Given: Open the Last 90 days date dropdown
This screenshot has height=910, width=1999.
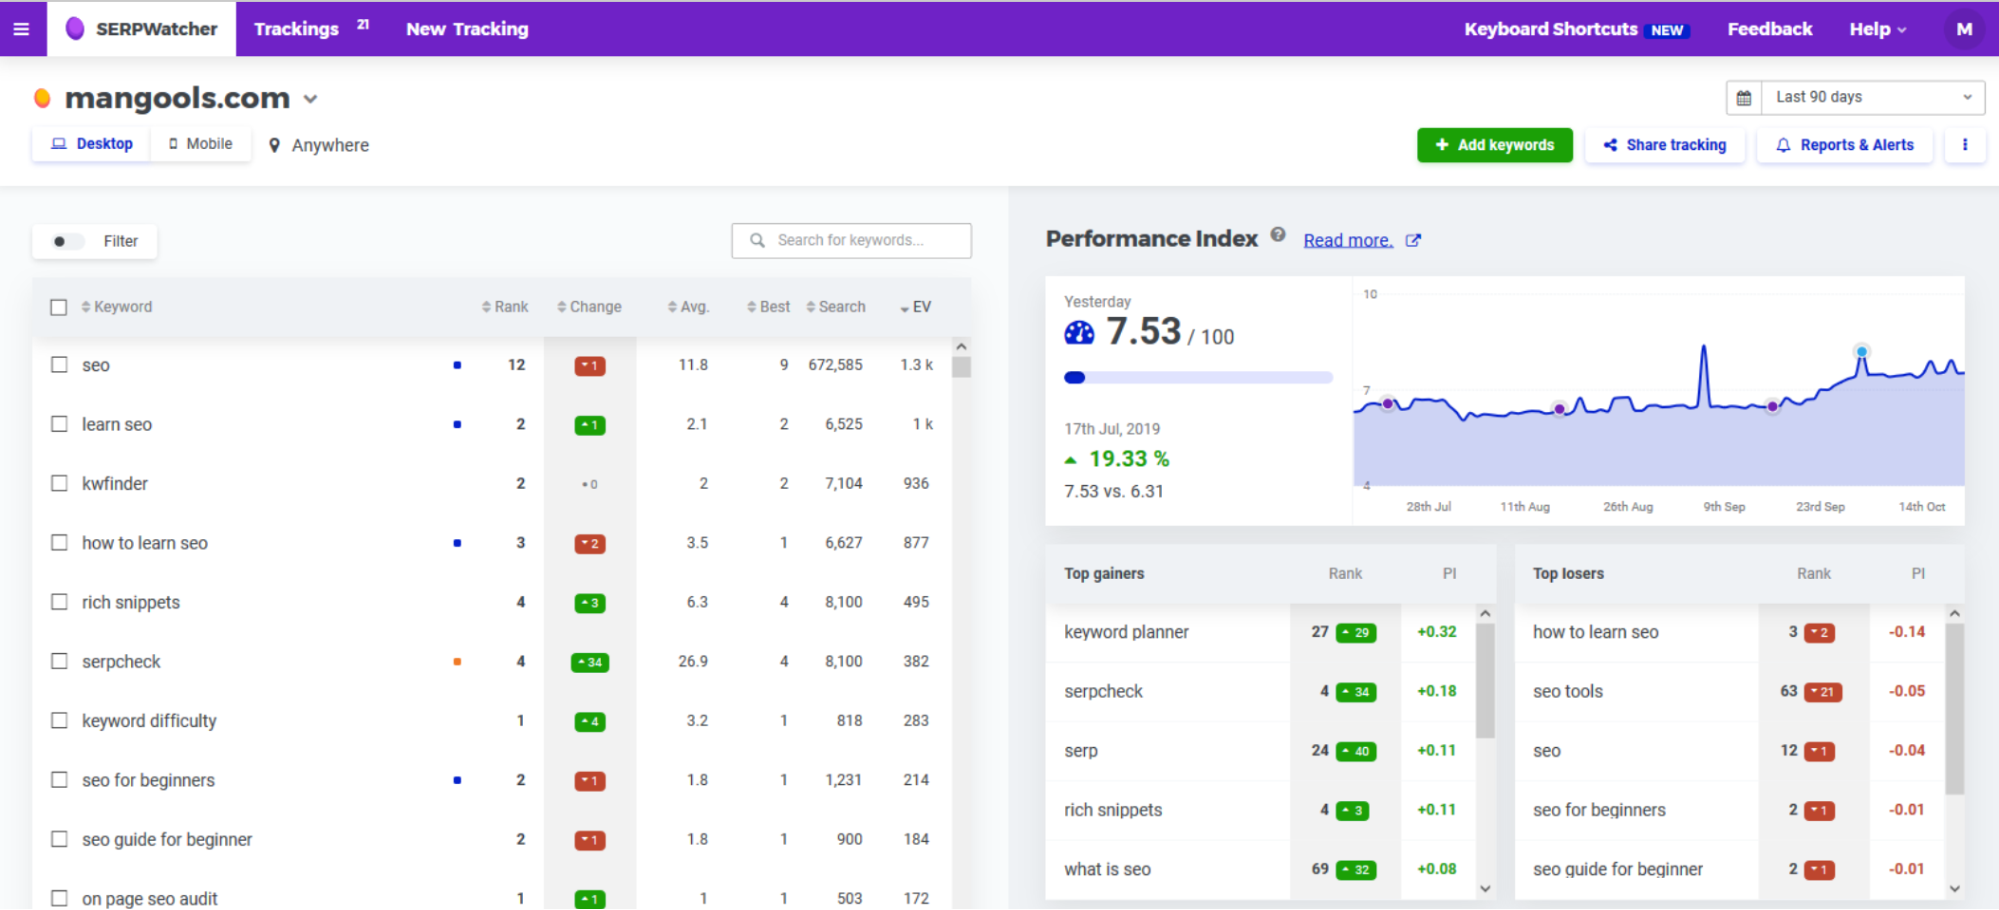Looking at the screenshot, I should click(x=1872, y=98).
